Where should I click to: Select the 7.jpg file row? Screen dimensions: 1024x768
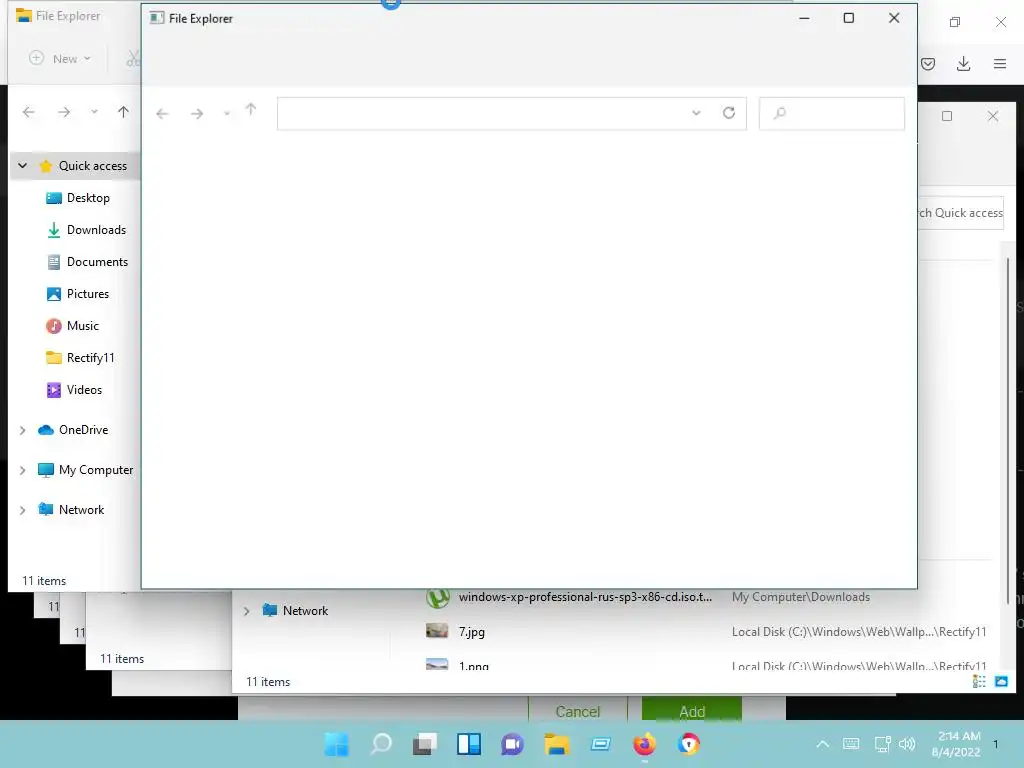pos(705,632)
